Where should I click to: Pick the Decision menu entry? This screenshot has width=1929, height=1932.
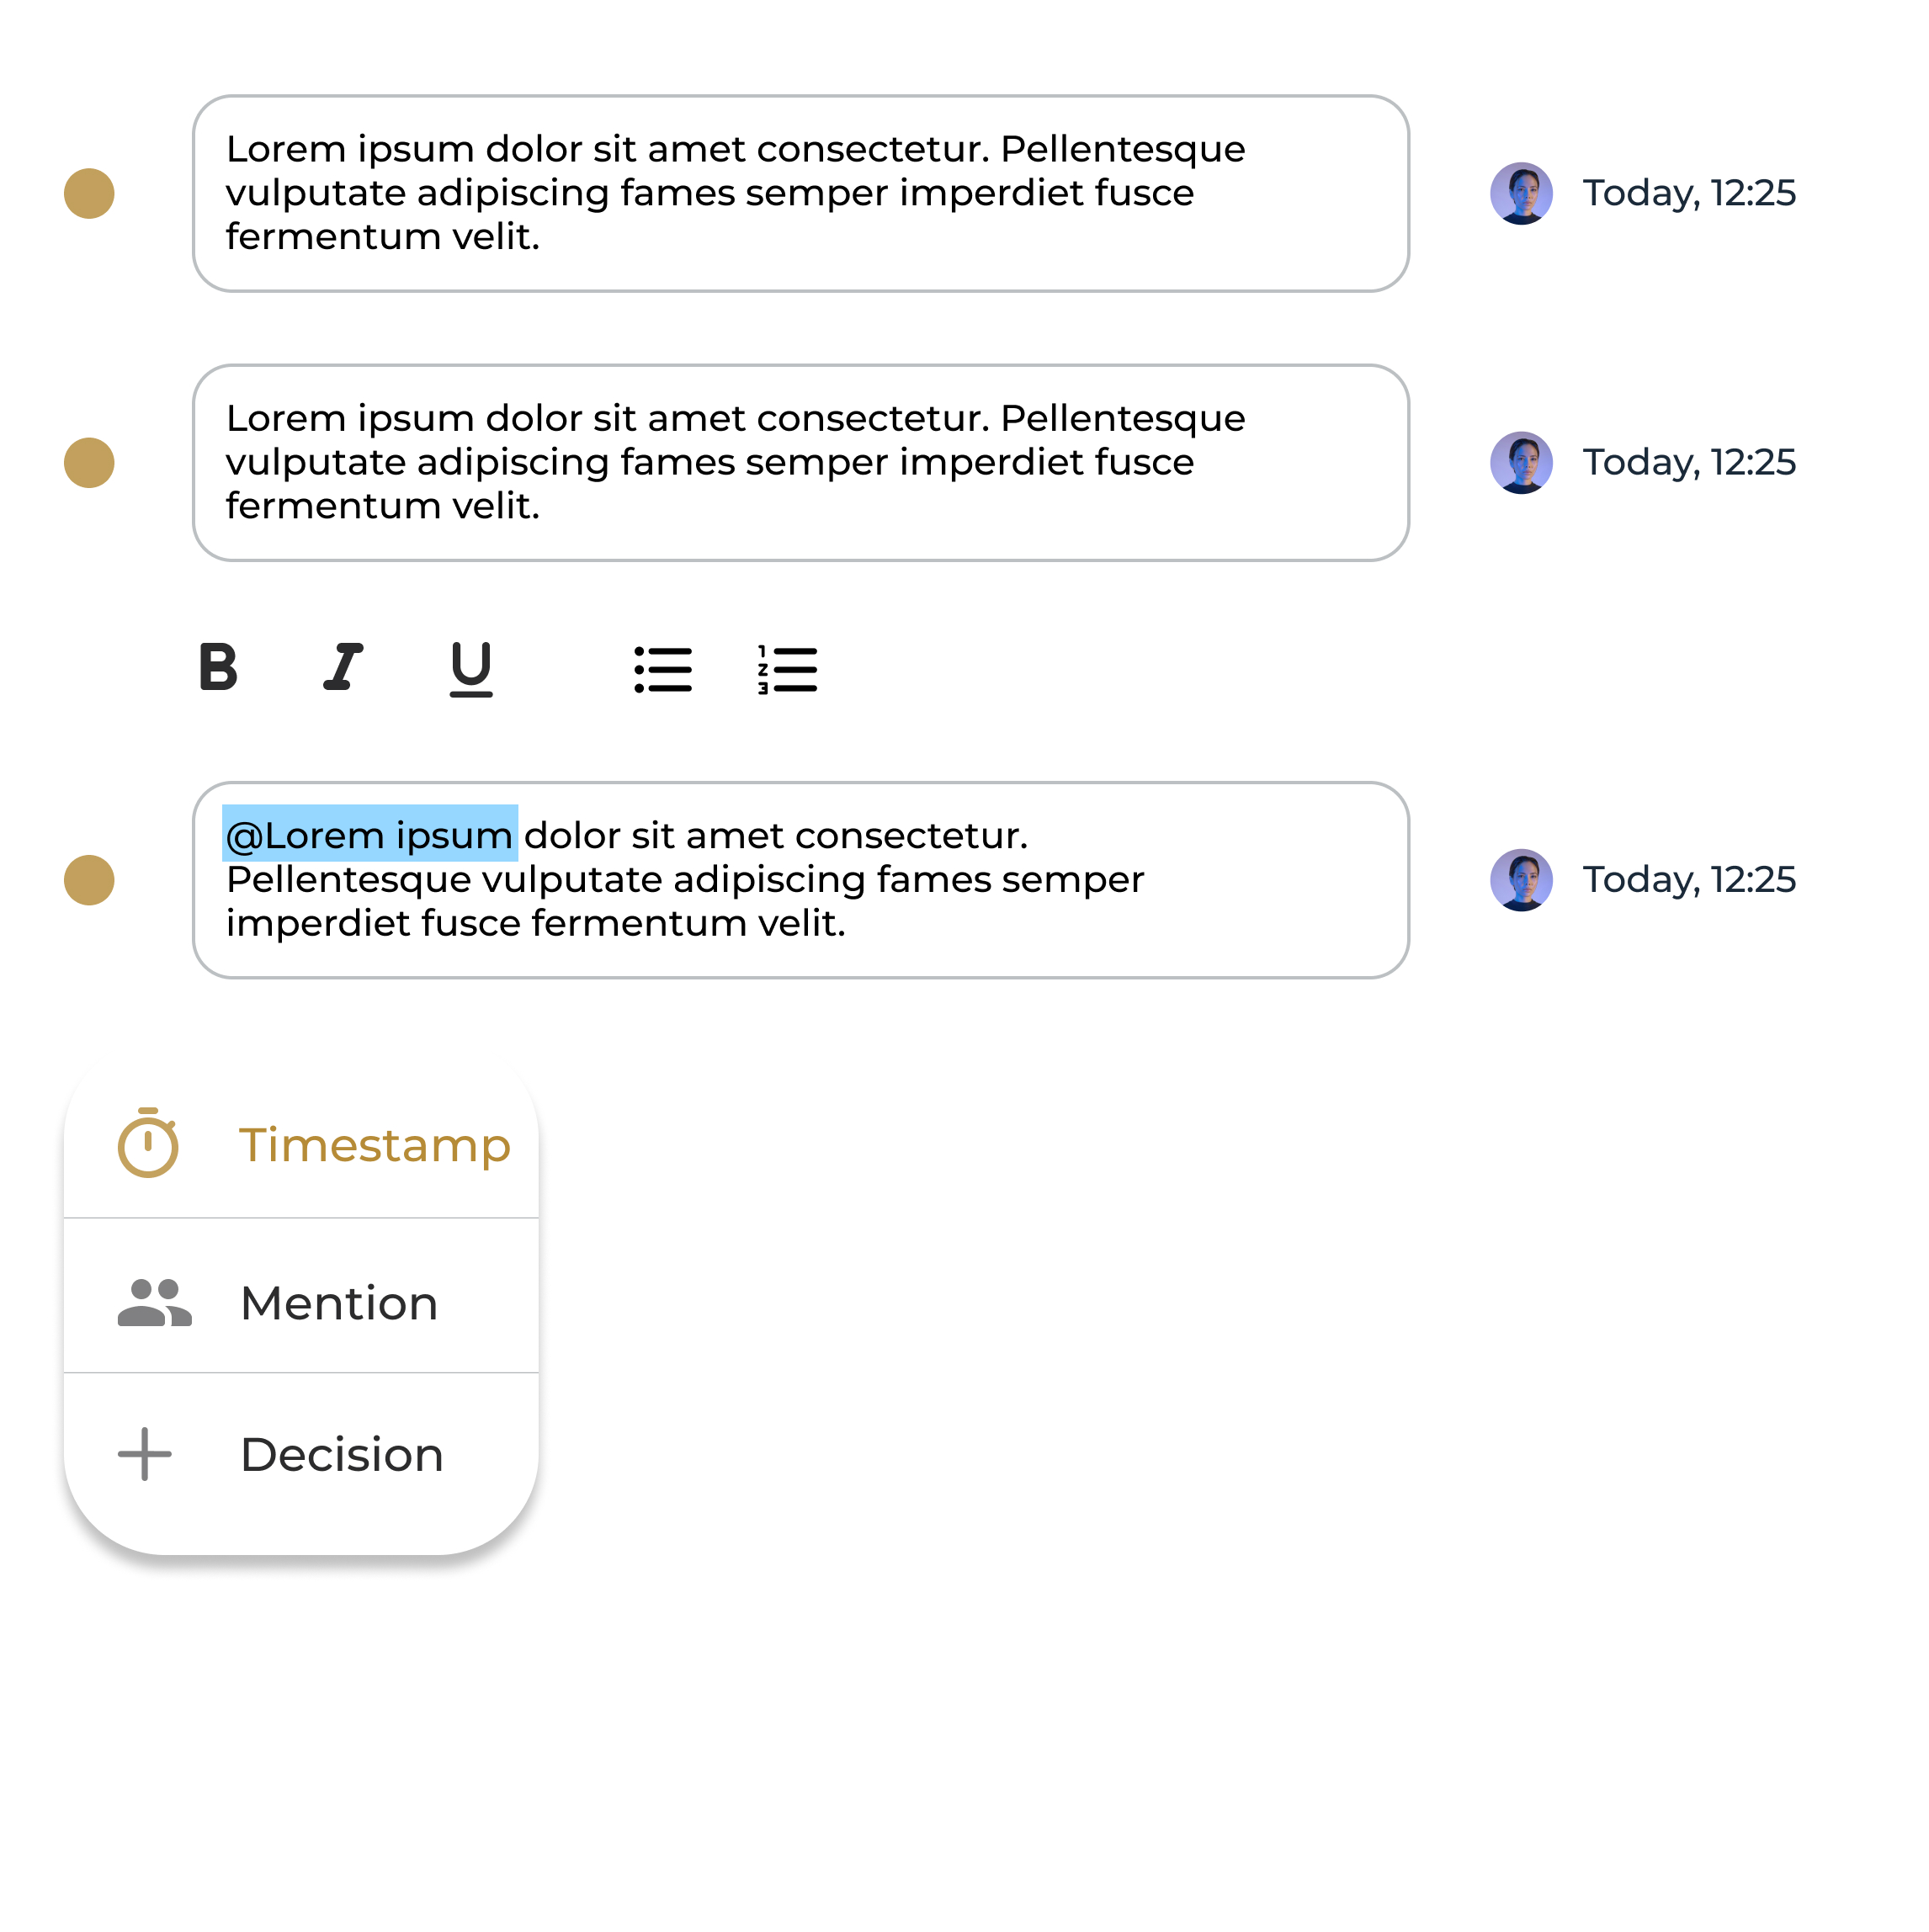point(342,1454)
